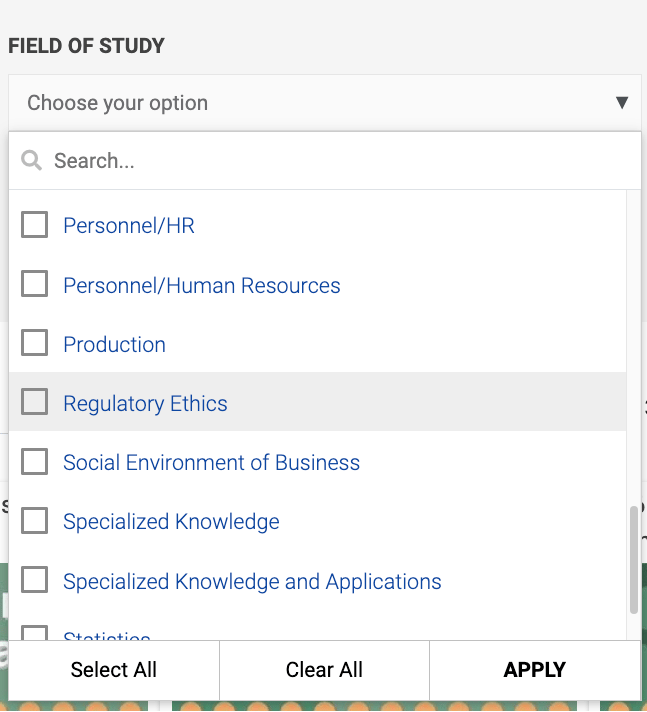Toggle the Regulatory Ethics checkbox
647x712 pixels.
coord(35,403)
